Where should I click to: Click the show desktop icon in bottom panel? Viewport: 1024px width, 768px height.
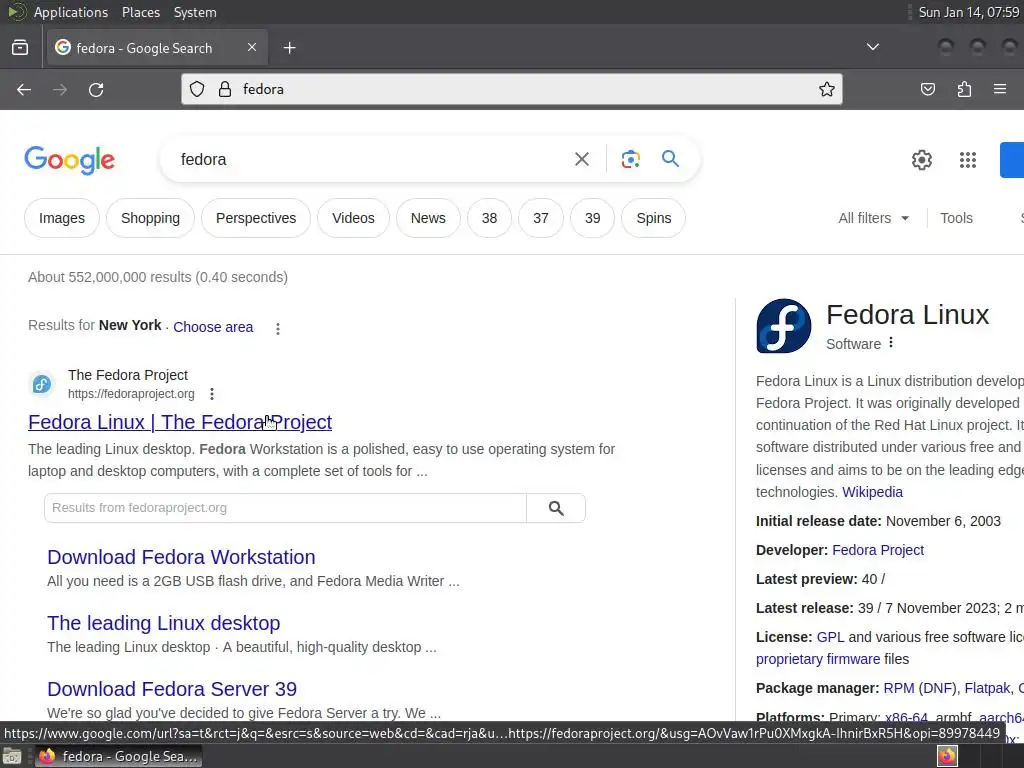(x=12, y=757)
